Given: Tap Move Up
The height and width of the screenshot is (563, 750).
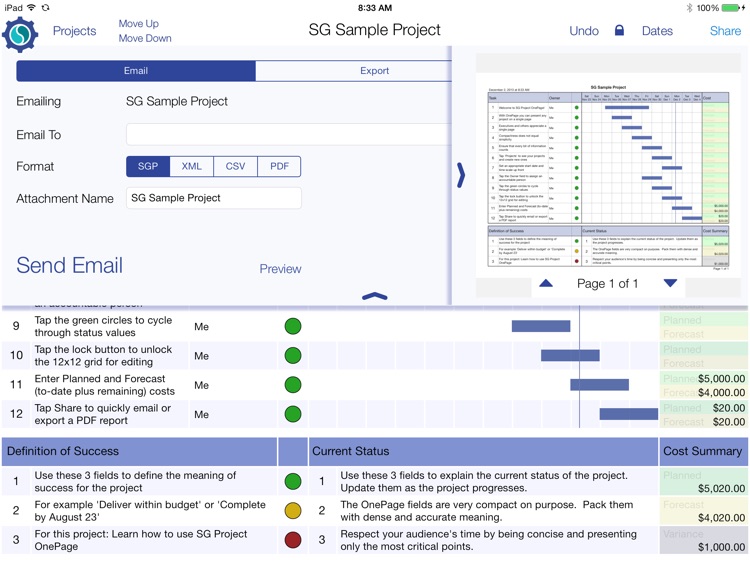Looking at the screenshot, I should coord(139,23).
